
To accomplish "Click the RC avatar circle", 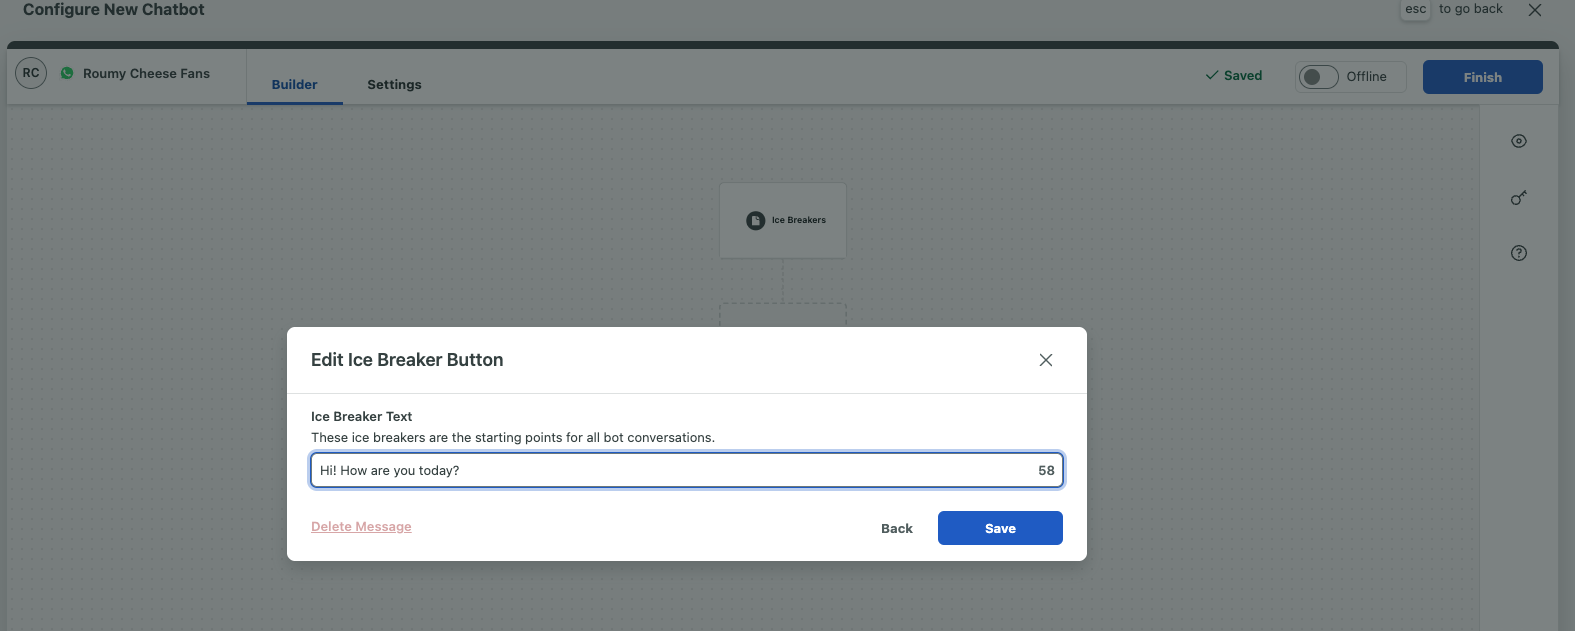I will (31, 73).
